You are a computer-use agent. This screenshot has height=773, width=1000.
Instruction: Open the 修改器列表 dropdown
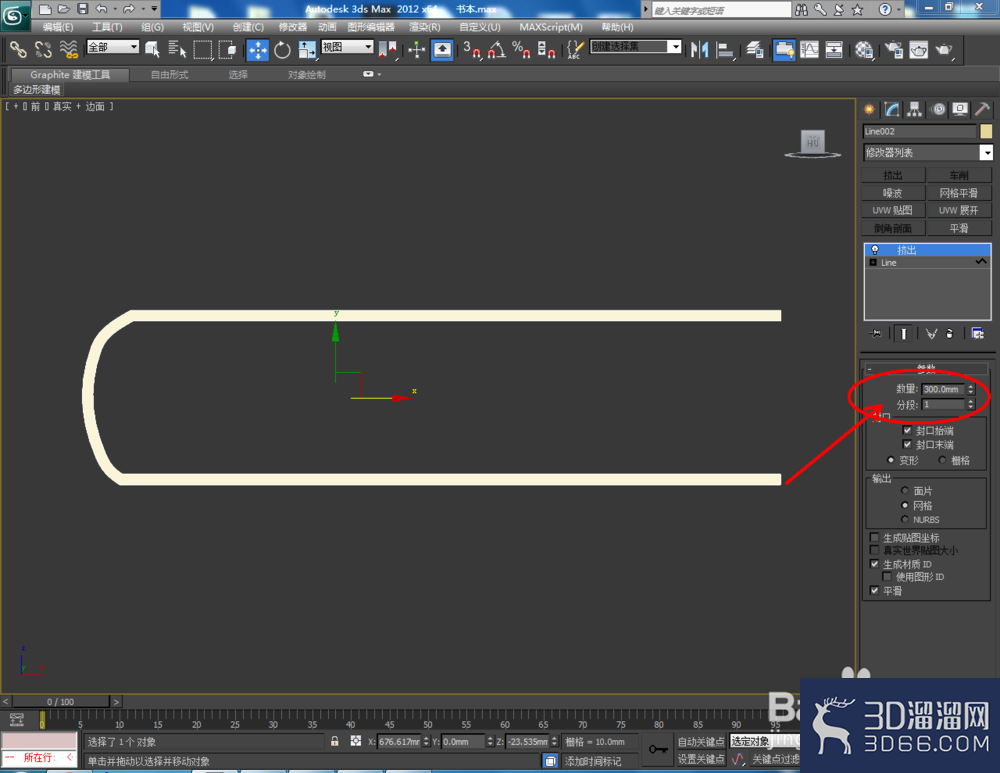[986, 152]
